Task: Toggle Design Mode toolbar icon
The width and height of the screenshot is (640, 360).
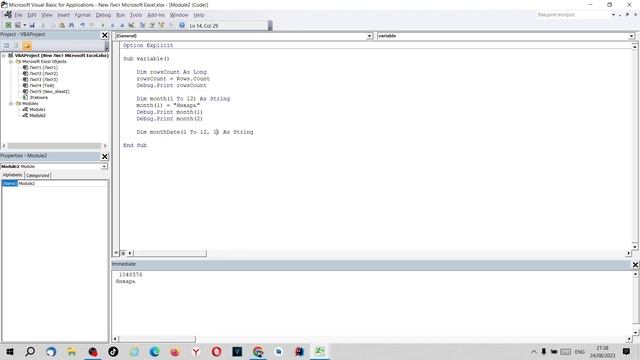Action: click(x=131, y=25)
